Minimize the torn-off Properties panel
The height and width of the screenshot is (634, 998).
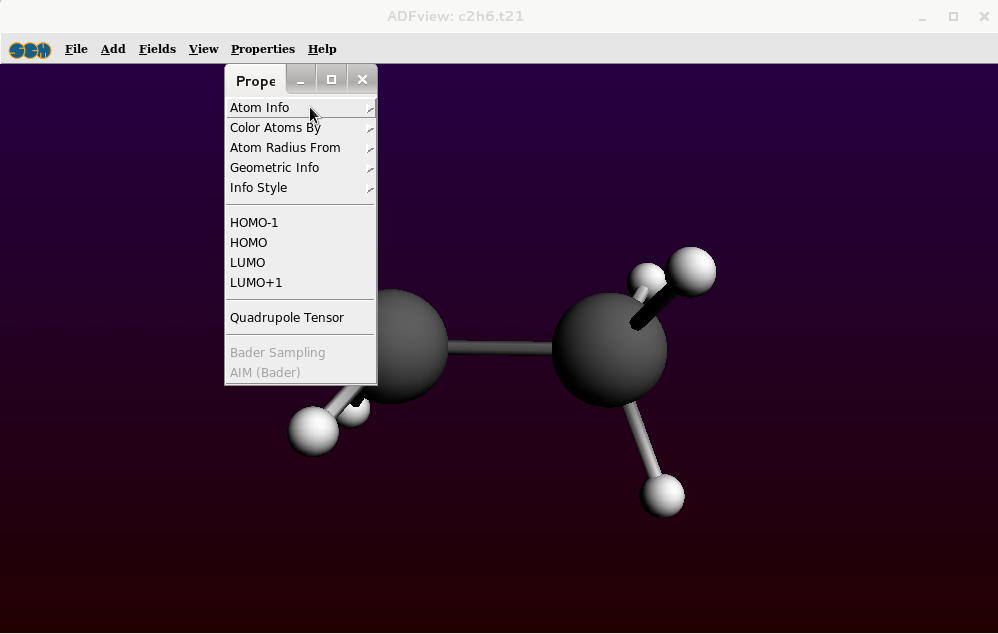pyautogui.click(x=300, y=80)
